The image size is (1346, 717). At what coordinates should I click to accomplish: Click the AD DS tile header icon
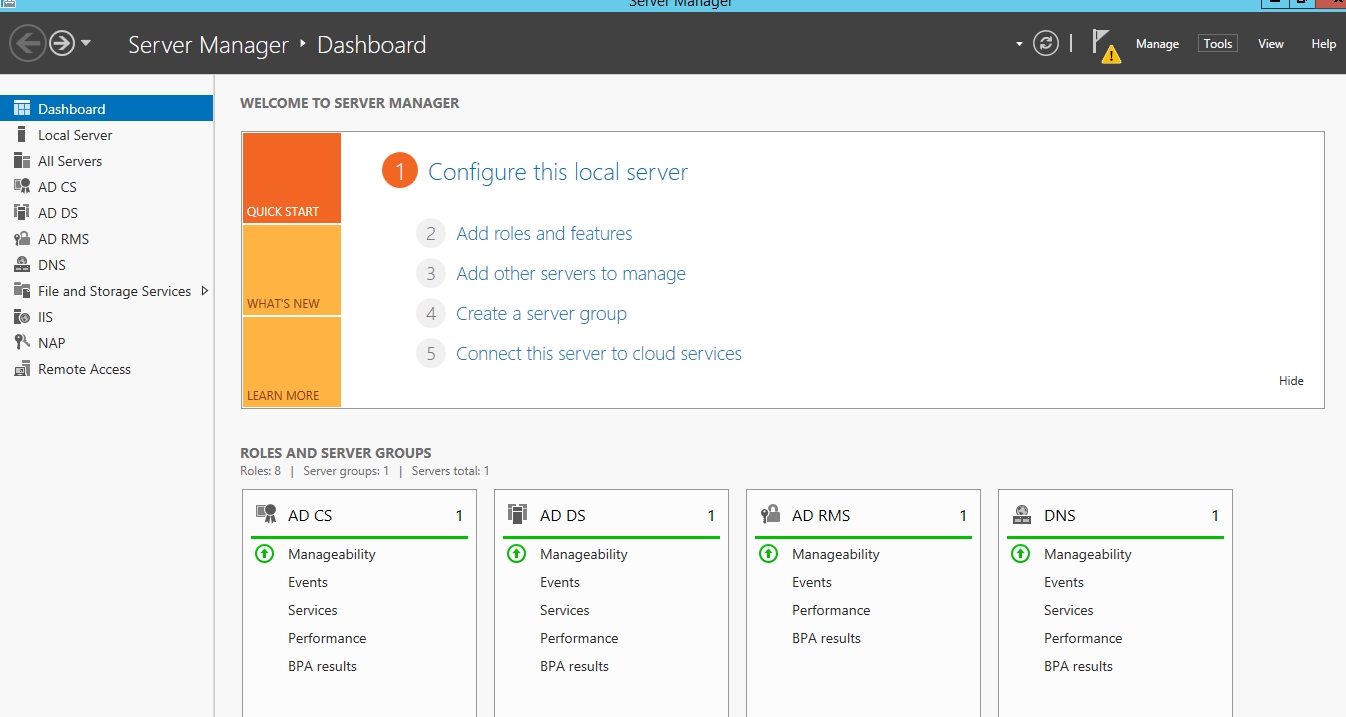[517, 514]
